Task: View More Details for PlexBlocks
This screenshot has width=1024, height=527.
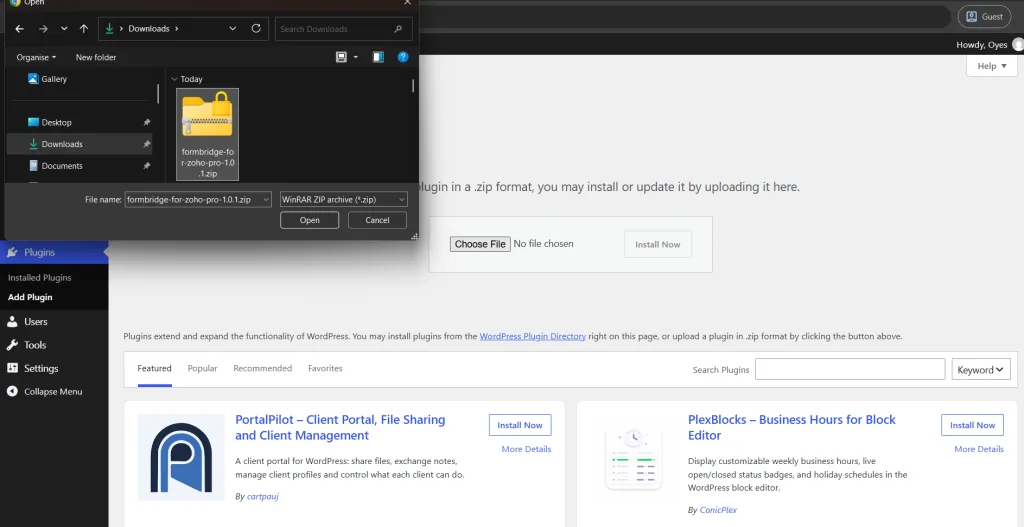Action: point(979,449)
